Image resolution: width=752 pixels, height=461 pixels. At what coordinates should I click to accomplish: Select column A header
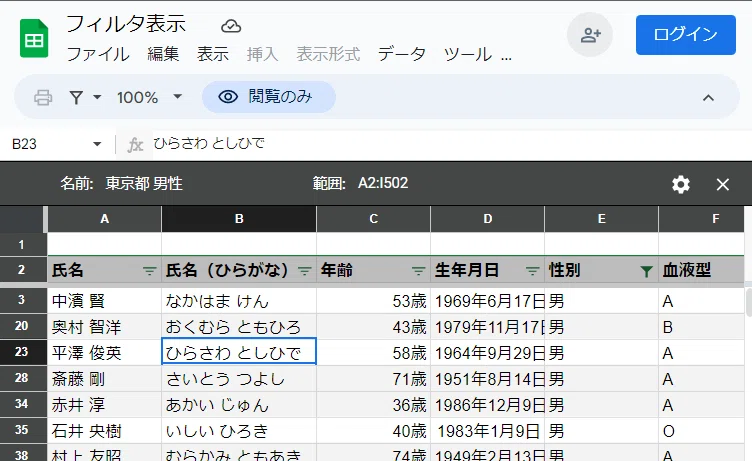pyautogui.click(x=105, y=219)
